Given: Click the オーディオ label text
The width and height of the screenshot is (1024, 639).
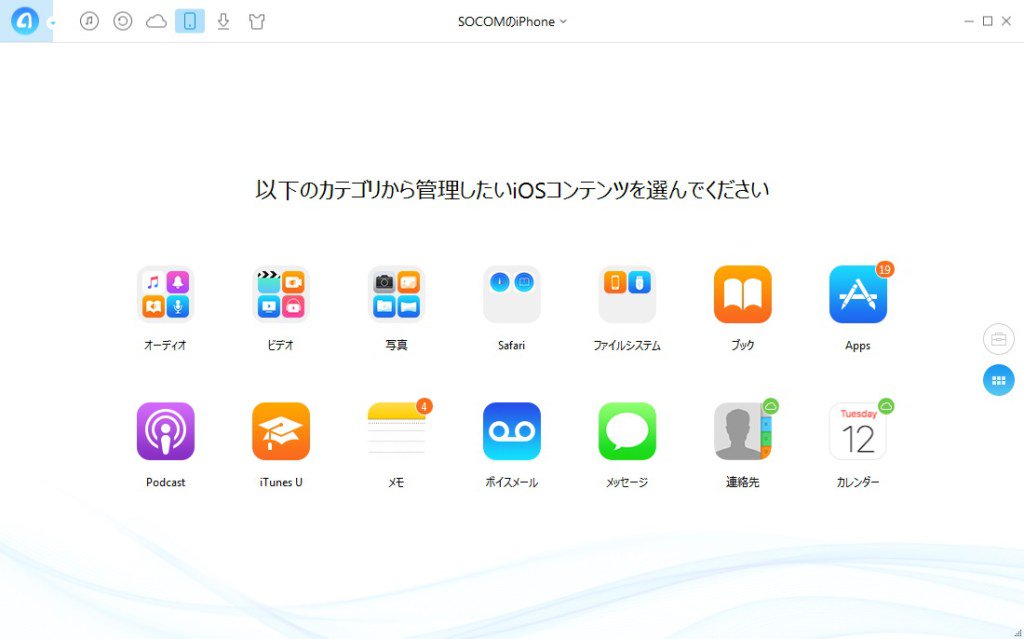Looking at the screenshot, I should pyautogui.click(x=165, y=345).
